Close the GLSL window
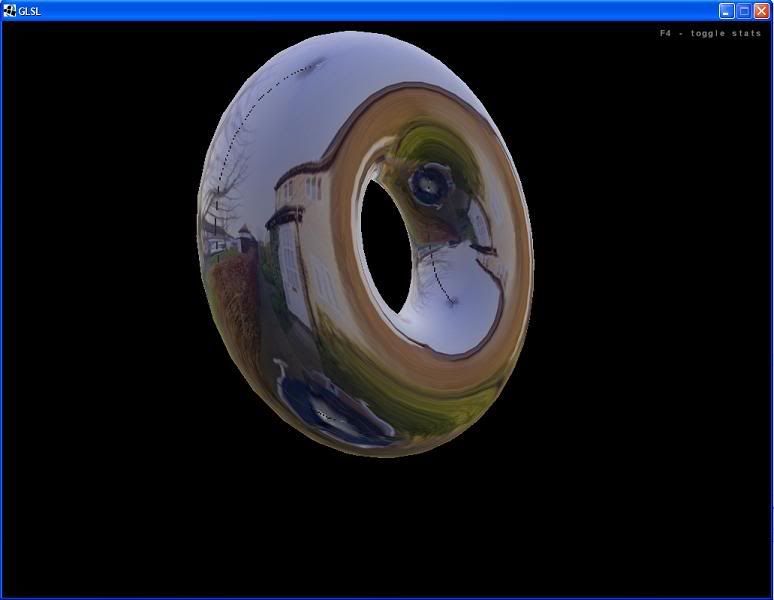The height and width of the screenshot is (600, 774). point(762,11)
